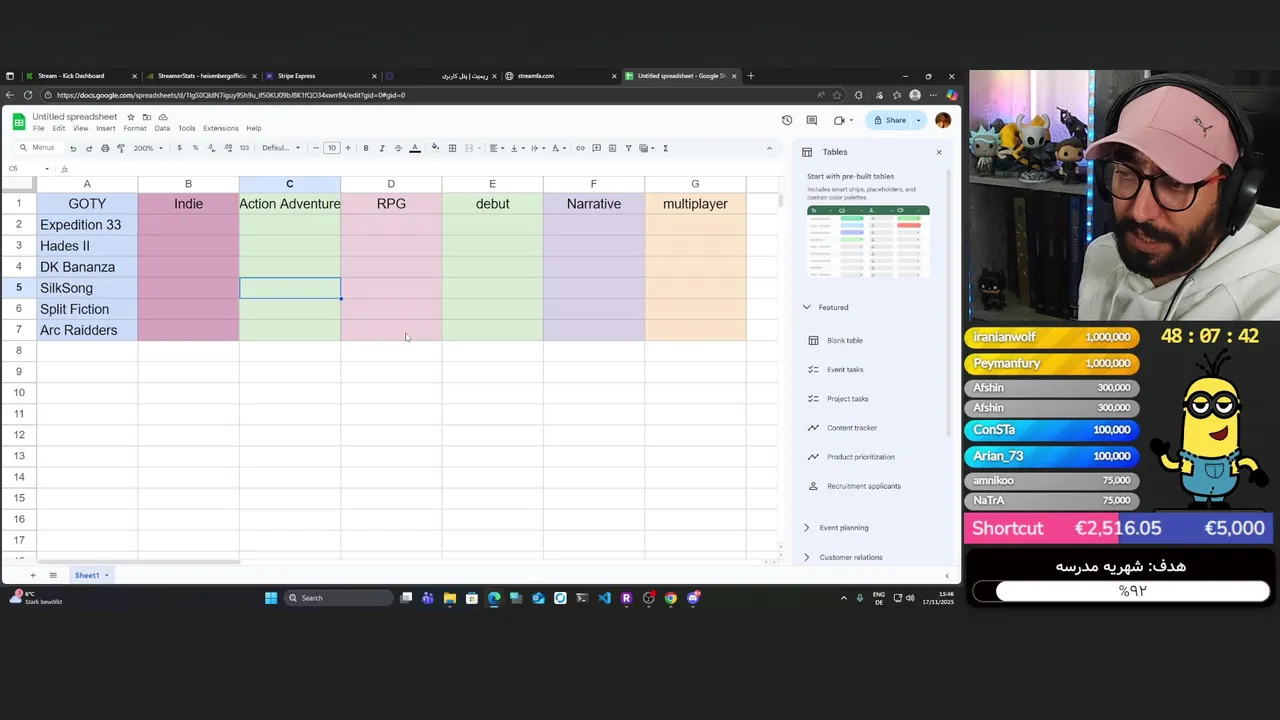1280x720 pixels.
Task: Click the Share button
Action: [890, 120]
